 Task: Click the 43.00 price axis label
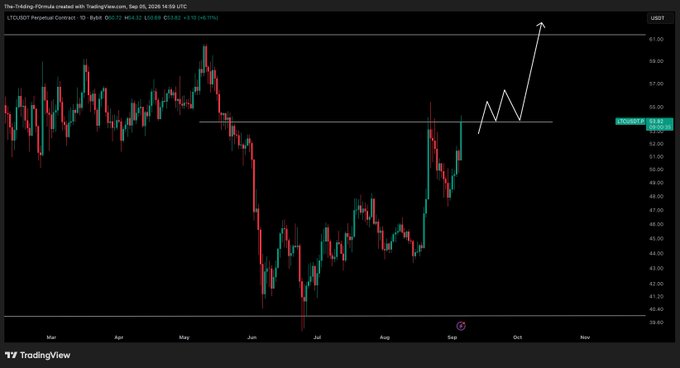tap(656, 268)
